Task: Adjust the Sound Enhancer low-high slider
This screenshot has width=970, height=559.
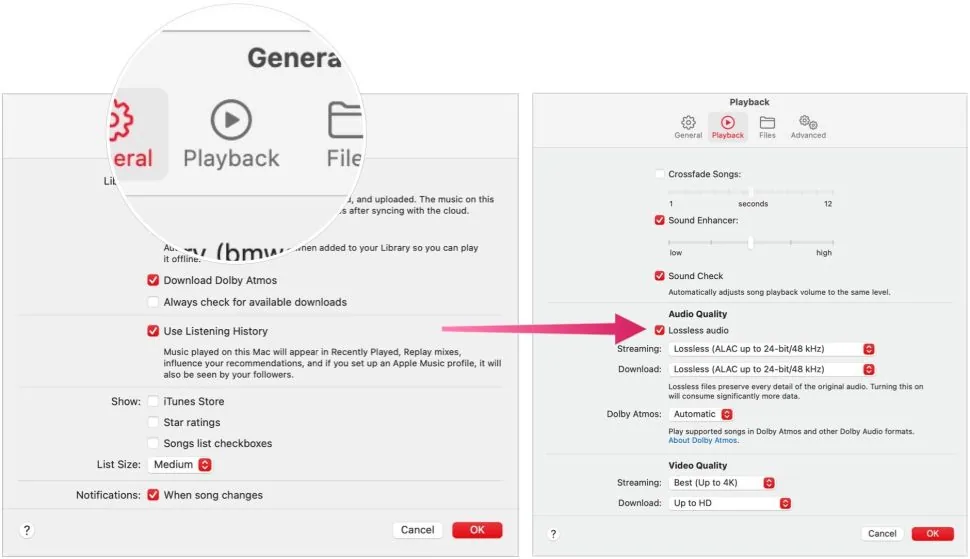Action: [x=750, y=242]
